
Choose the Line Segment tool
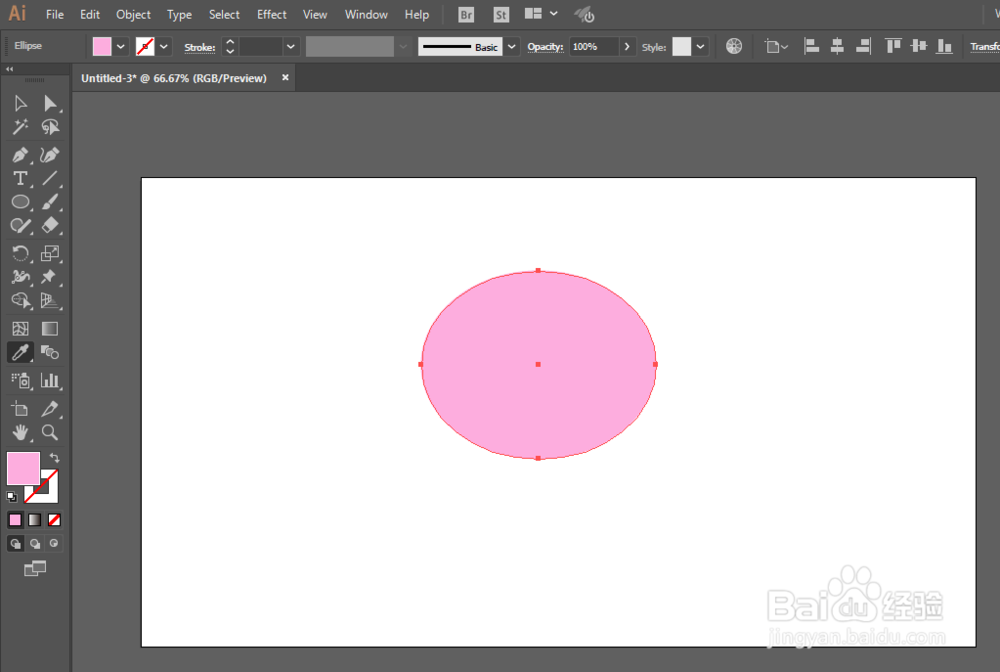tap(50, 179)
